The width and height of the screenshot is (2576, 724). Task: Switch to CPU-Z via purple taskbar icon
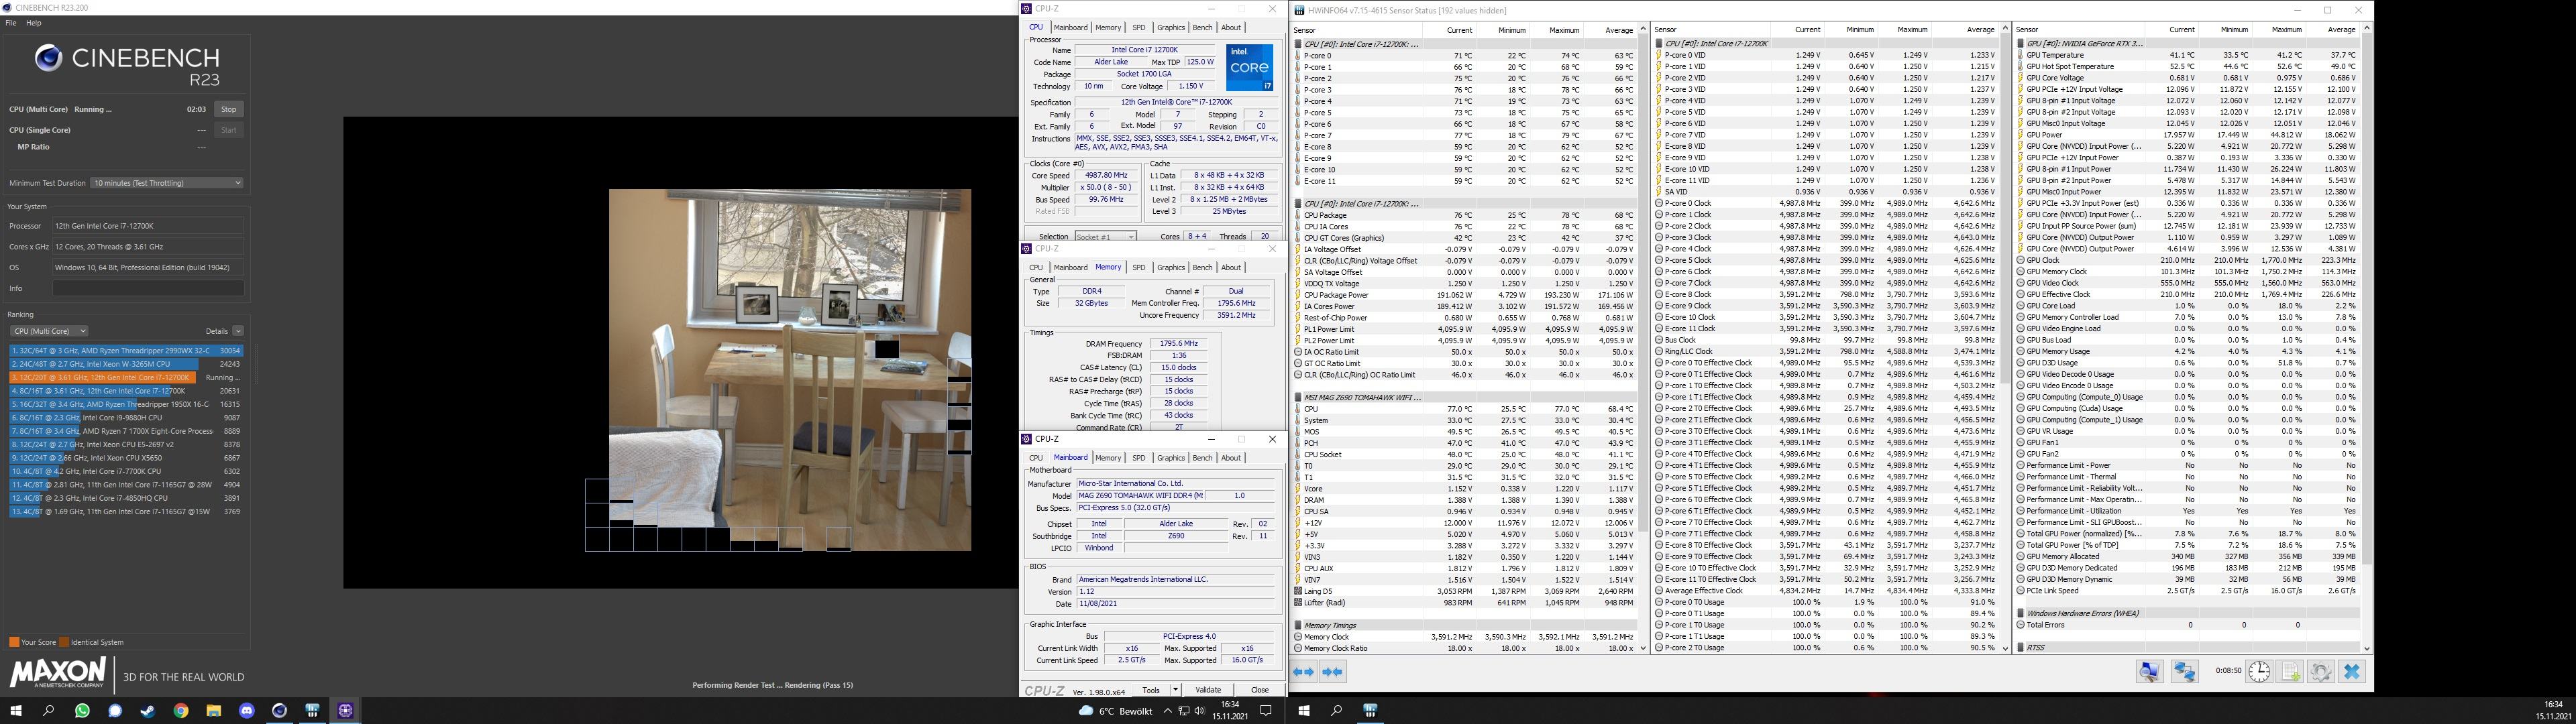click(346, 711)
